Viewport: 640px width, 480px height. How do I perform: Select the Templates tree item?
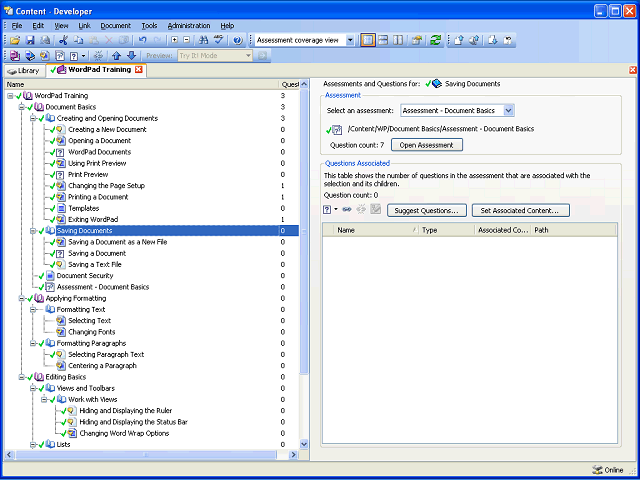[x=83, y=208]
